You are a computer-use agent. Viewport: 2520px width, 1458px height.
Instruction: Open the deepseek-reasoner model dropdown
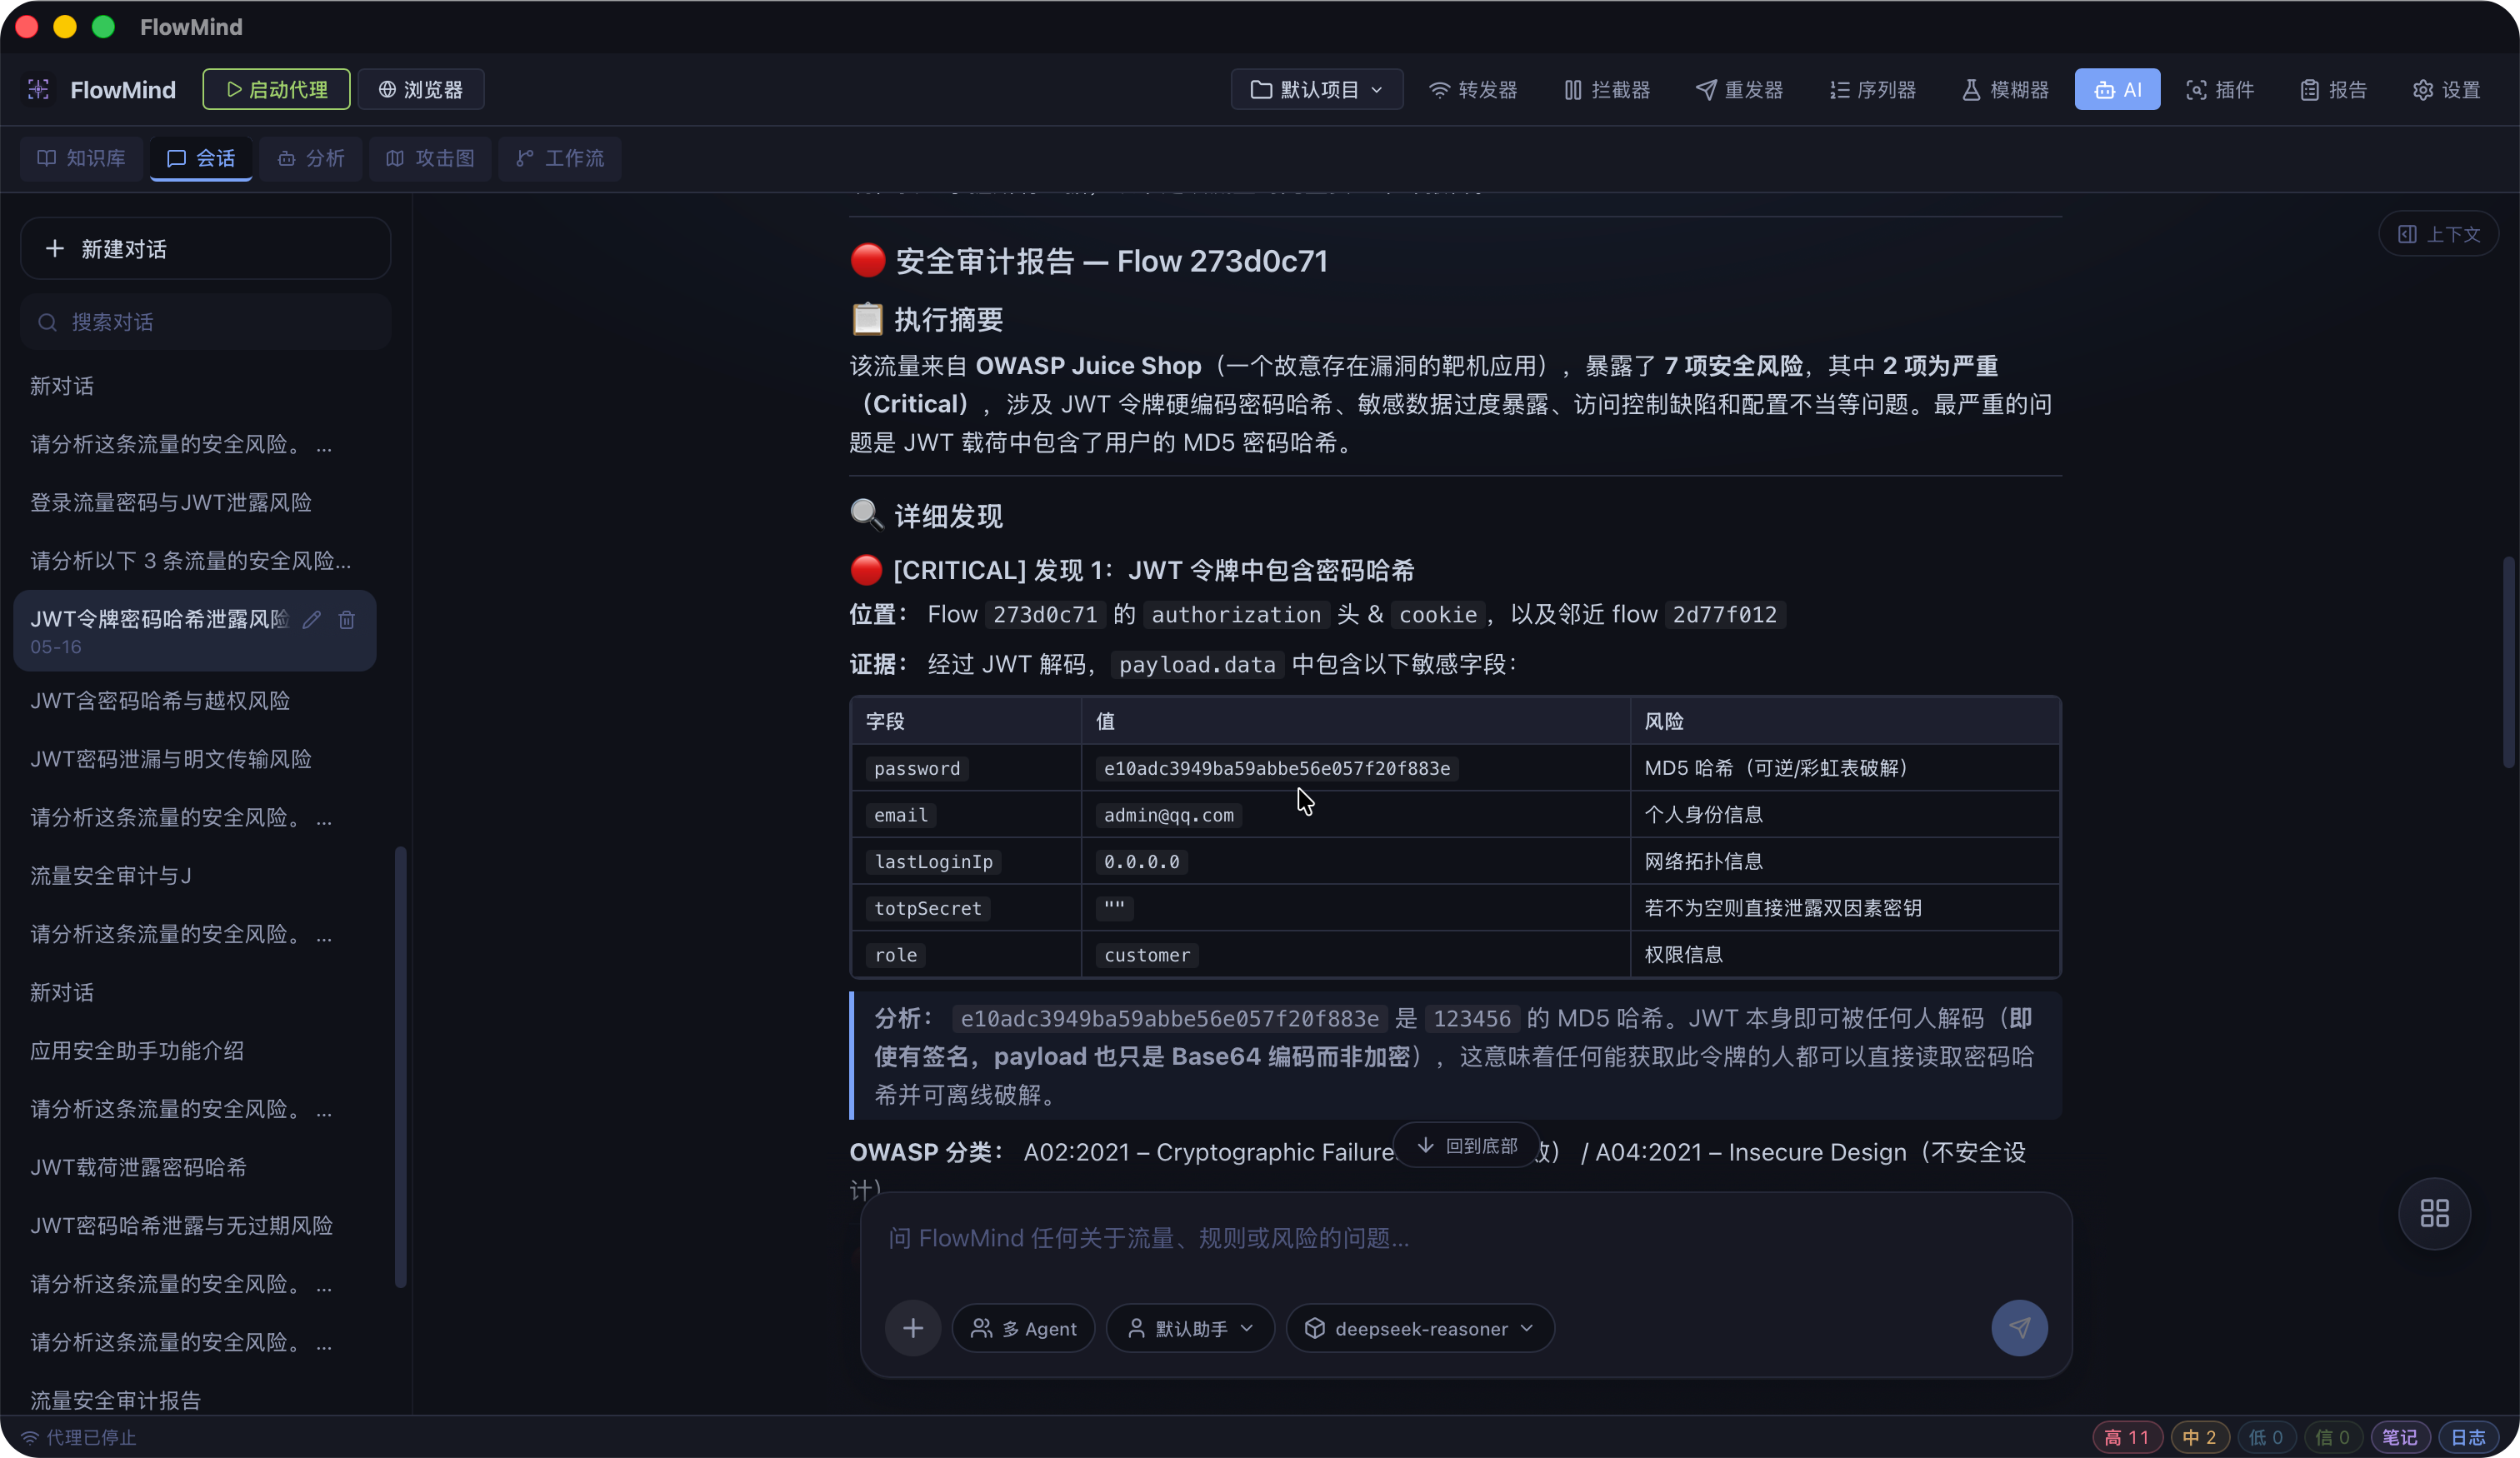coord(1420,1328)
